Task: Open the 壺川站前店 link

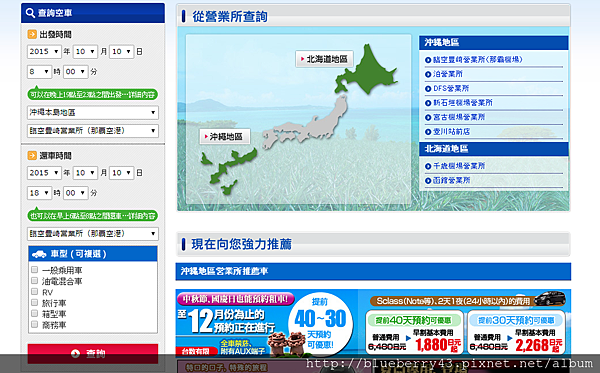Action: 452,132
